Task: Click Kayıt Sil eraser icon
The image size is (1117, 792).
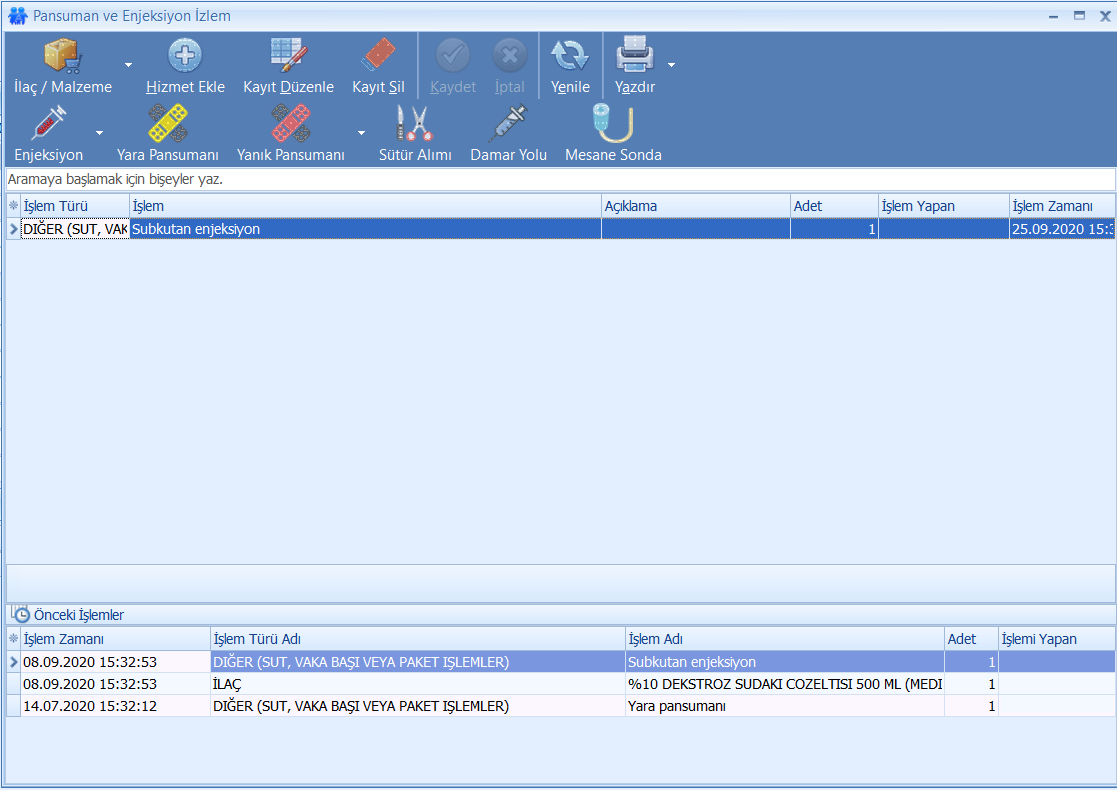Action: (378, 57)
